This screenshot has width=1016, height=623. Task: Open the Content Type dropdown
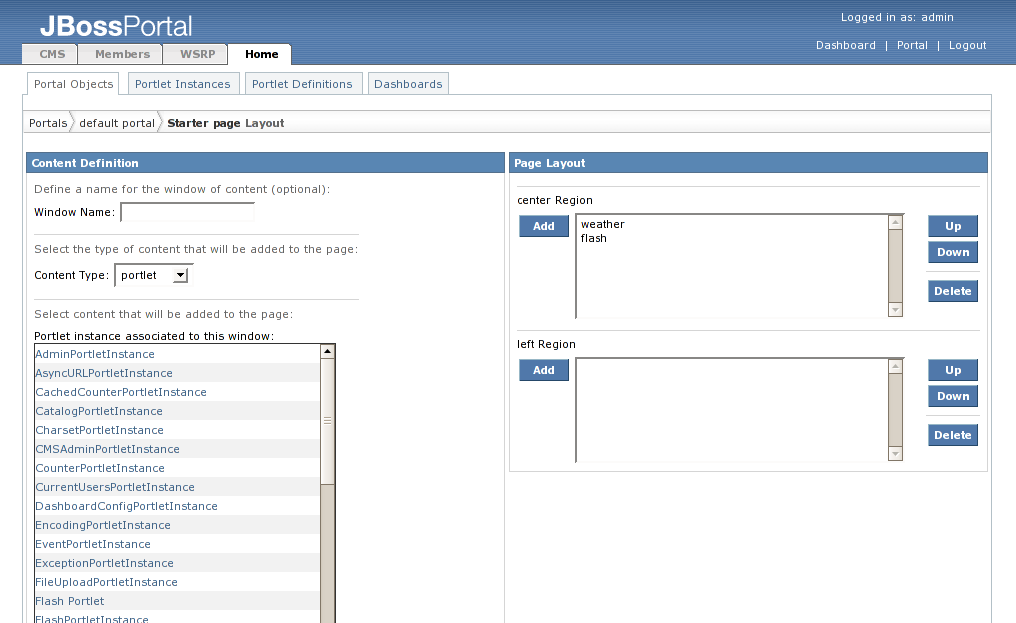(154, 275)
